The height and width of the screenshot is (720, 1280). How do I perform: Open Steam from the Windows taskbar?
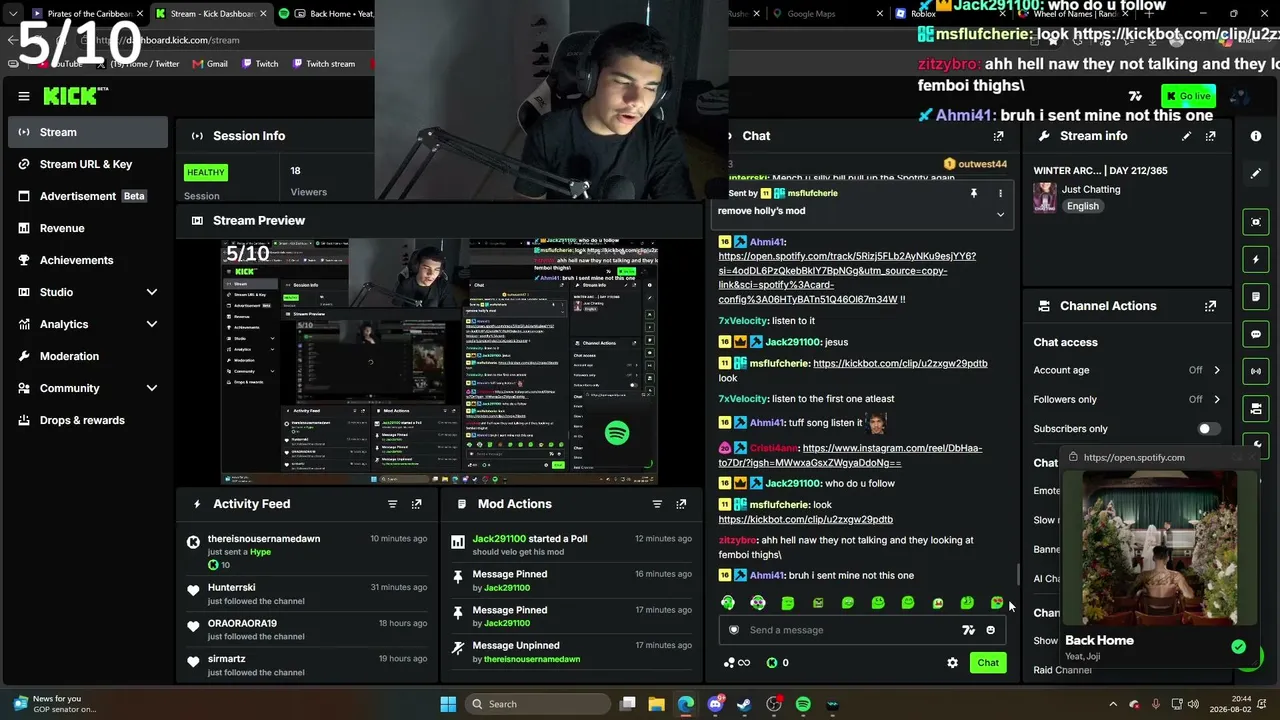[744, 704]
